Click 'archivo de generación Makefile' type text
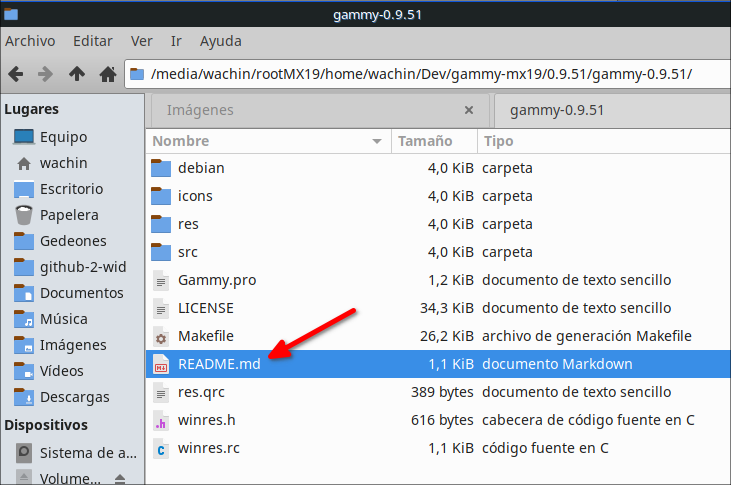Viewport: 731px width, 485px height. tap(587, 336)
